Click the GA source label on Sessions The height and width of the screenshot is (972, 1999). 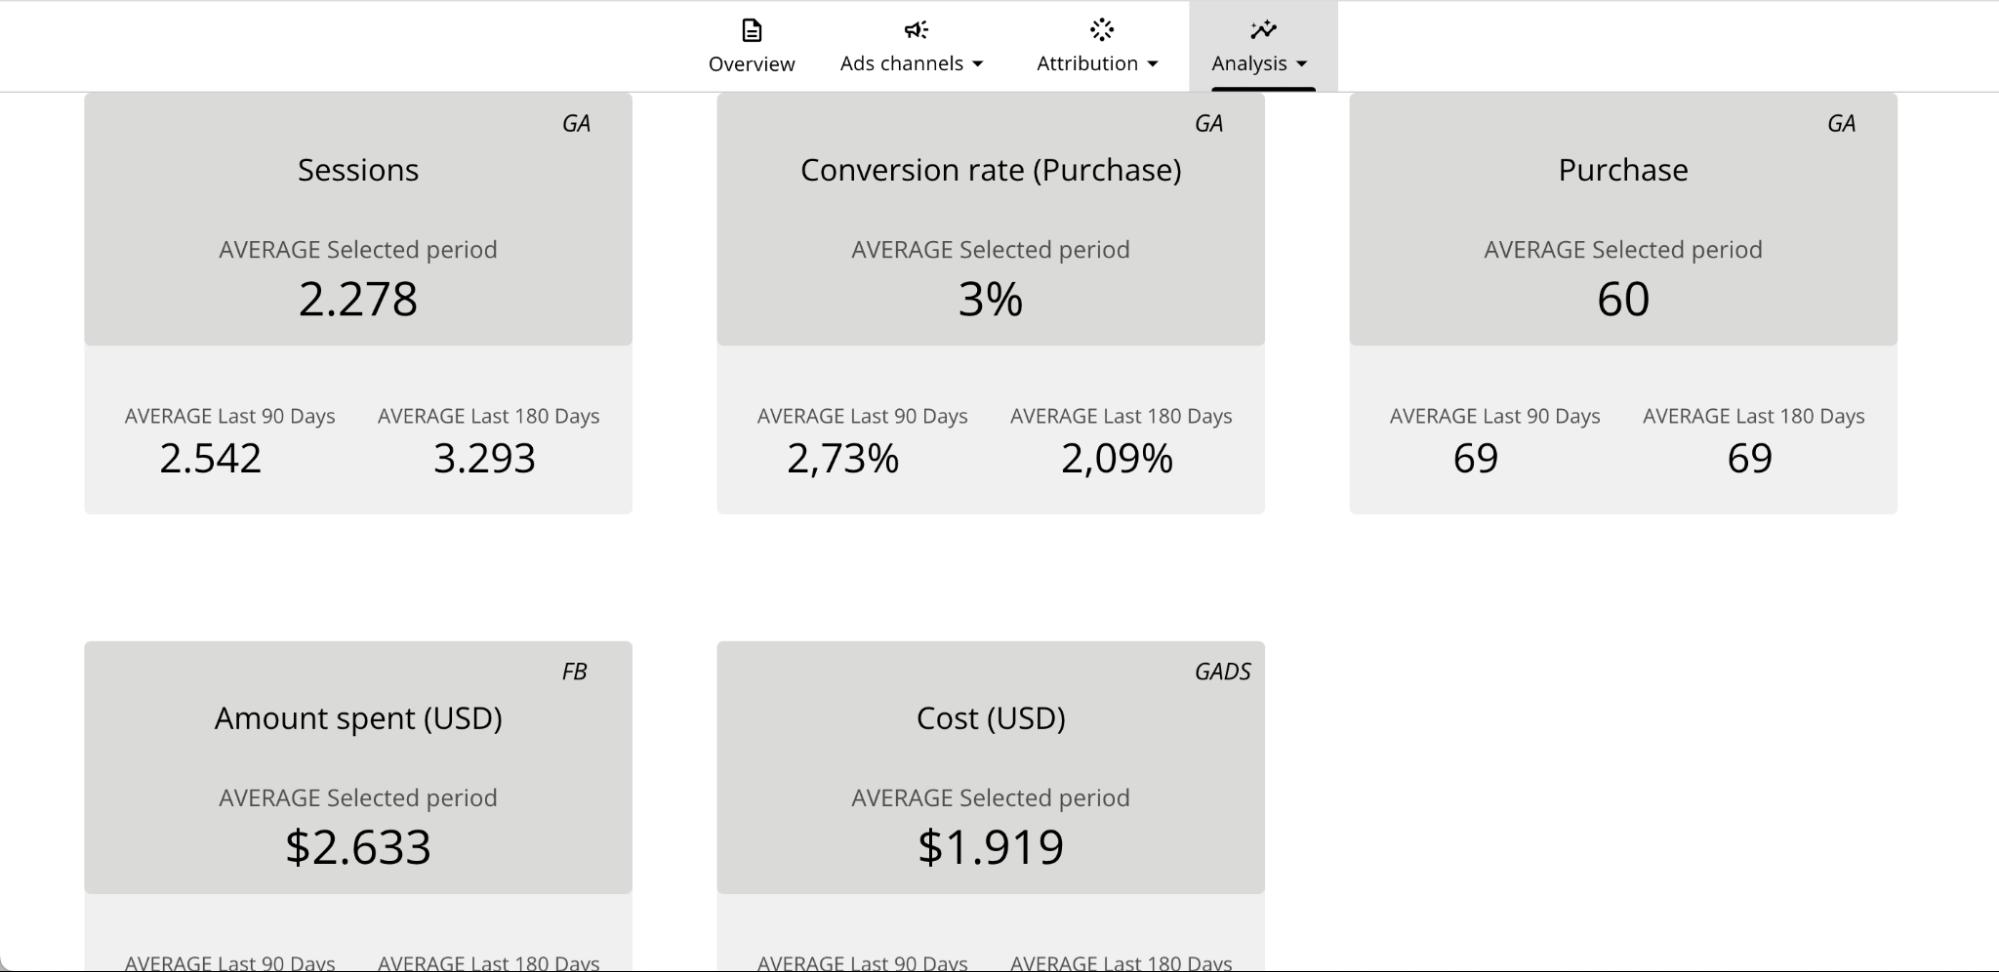click(576, 124)
